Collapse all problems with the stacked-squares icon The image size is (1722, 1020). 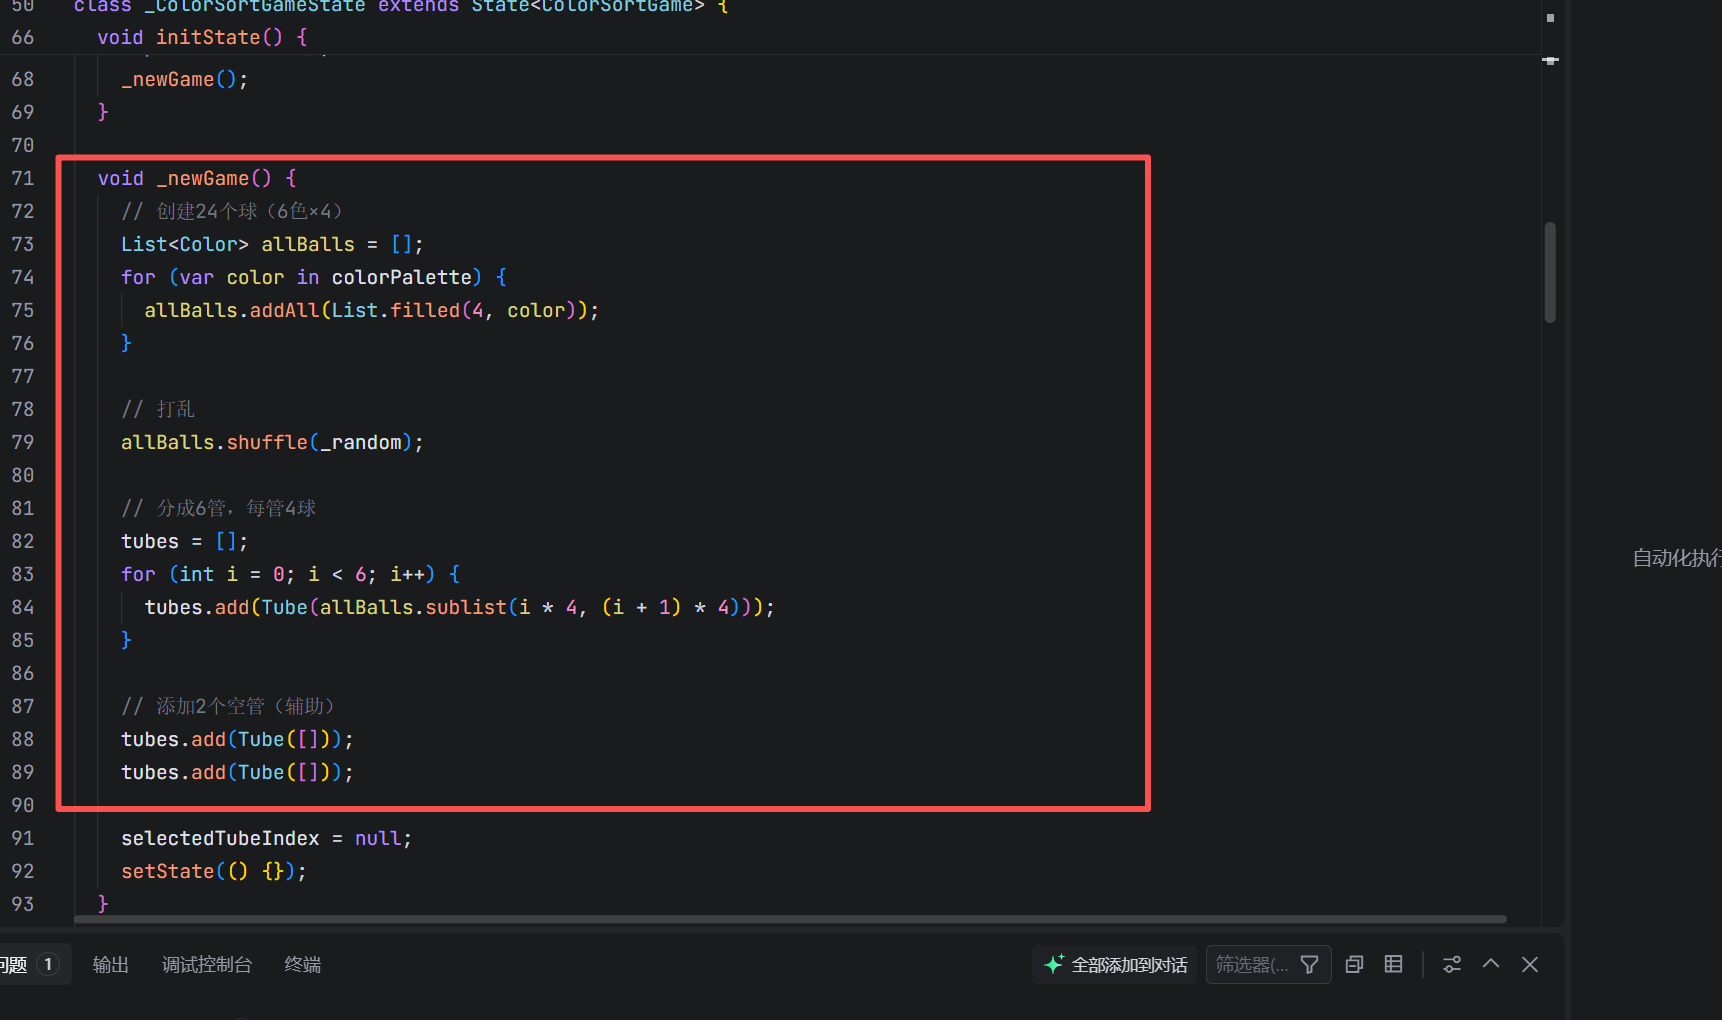1355,964
